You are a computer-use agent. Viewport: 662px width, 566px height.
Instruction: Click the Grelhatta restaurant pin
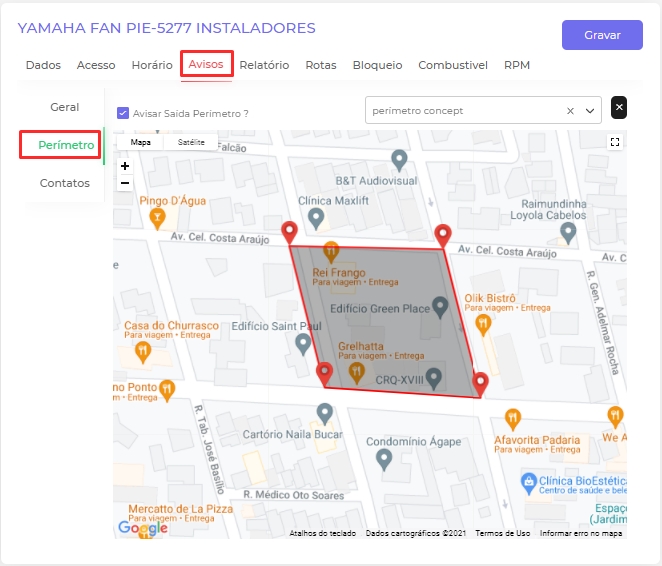click(356, 373)
